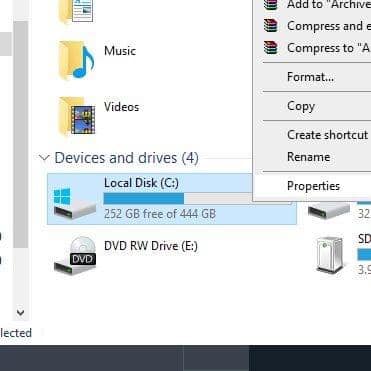The image size is (371, 371).
Task: Choose Copy from the context menu
Action: pyautogui.click(x=301, y=106)
